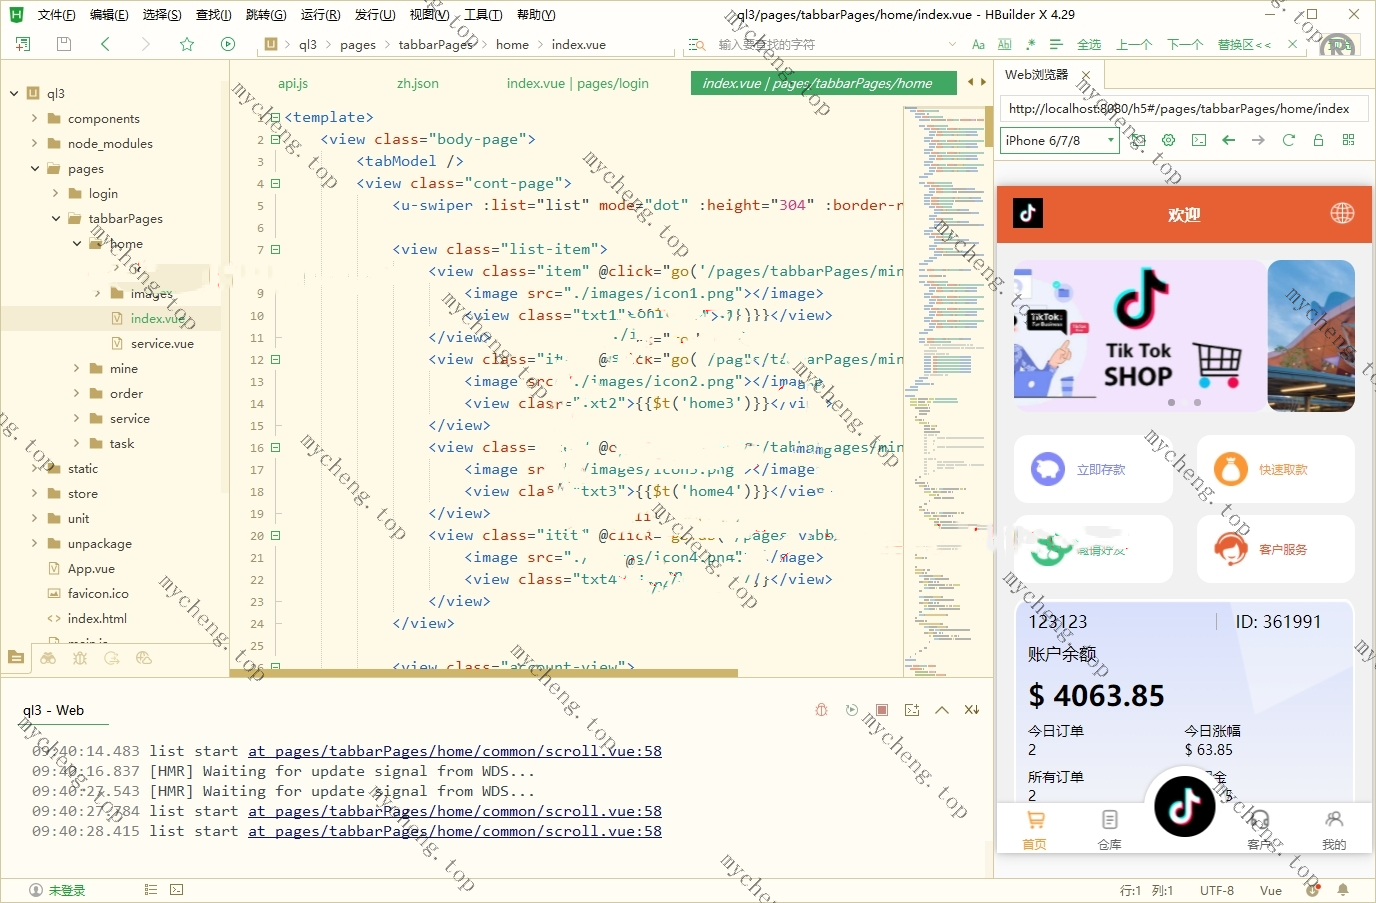This screenshot has height=903, width=1376.
Task: Click the 下一个 find-next button
Action: coord(1184,44)
